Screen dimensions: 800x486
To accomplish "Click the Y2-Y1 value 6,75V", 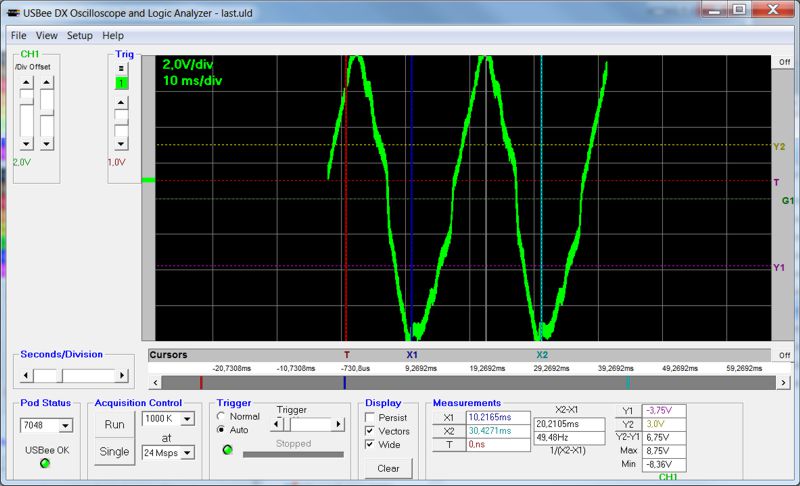I will coord(664,438).
